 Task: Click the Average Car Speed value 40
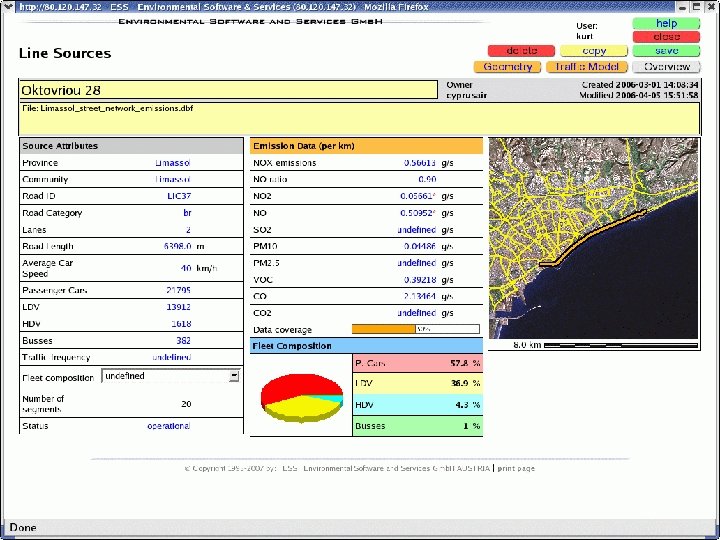coord(186,268)
